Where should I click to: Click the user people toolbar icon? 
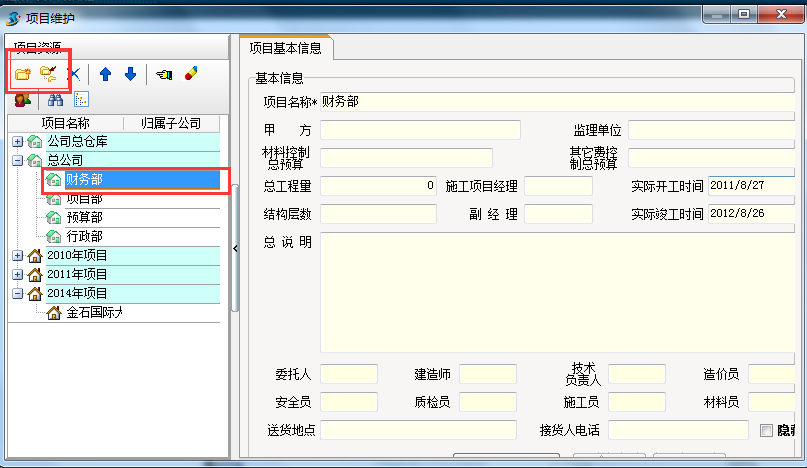[23, 100]
